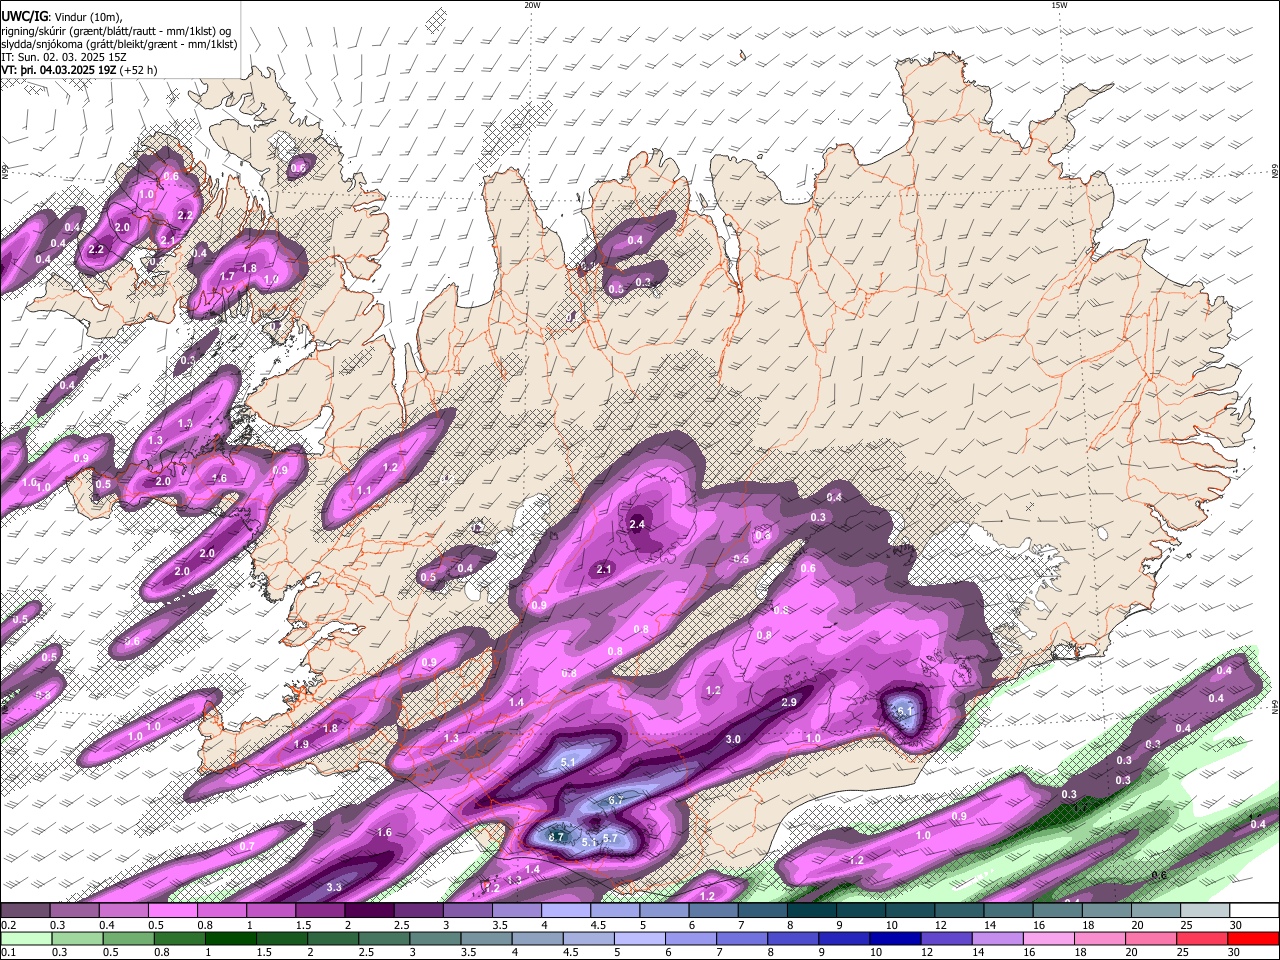Click the 3.0 precipitation value on map

coord(733,739)
